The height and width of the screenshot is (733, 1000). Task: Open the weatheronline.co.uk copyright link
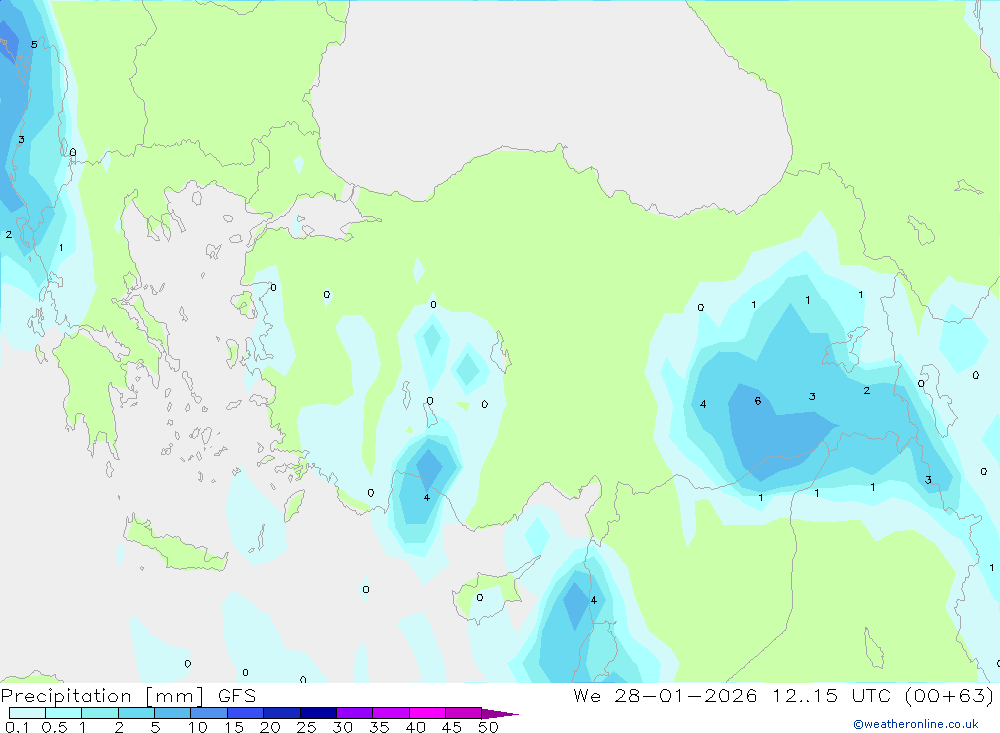(916, 724)
